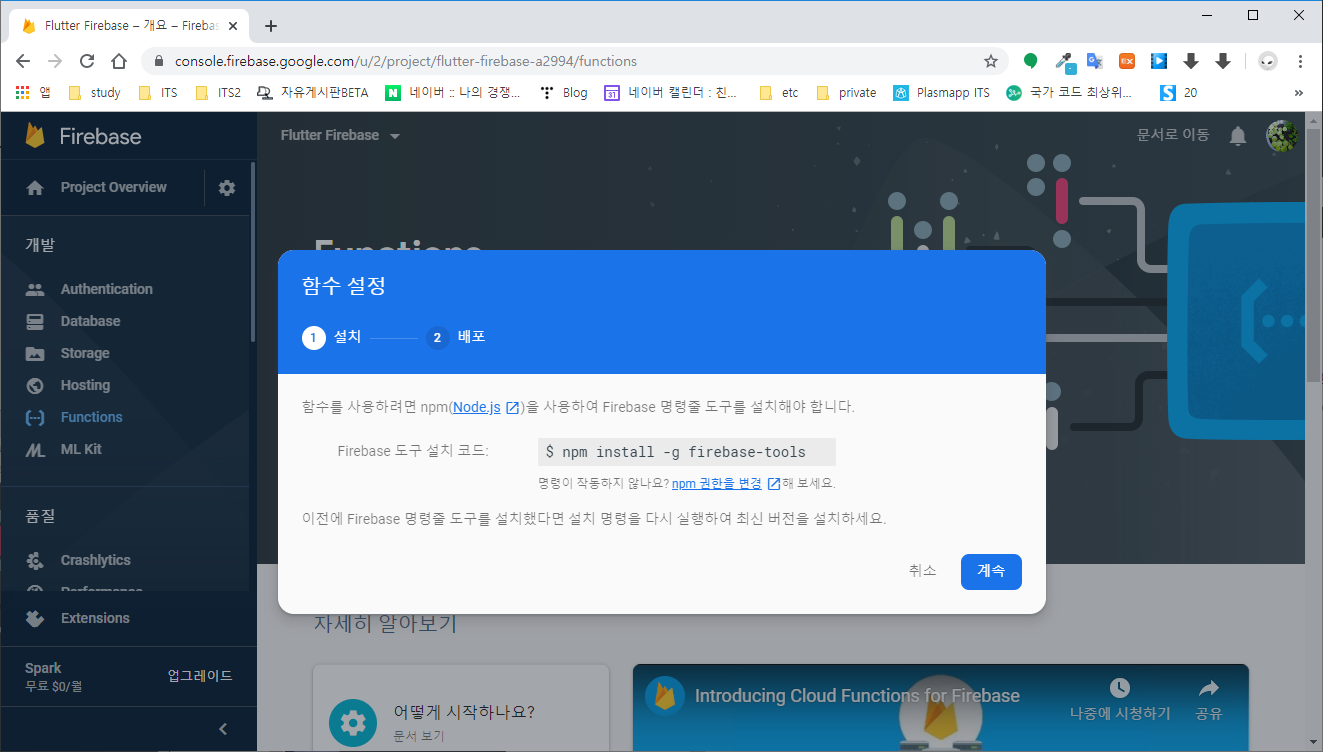Click the Hosting globe icon
The width and height of the screenshot is (1323, 752).
35,385
